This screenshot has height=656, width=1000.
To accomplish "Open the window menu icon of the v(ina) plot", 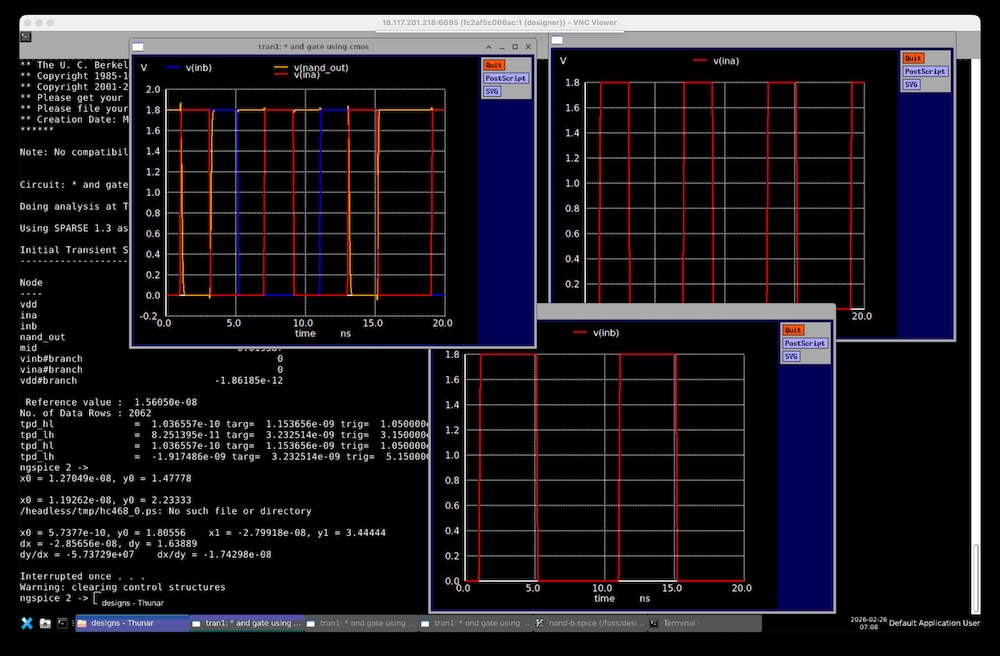I will 557,40.
